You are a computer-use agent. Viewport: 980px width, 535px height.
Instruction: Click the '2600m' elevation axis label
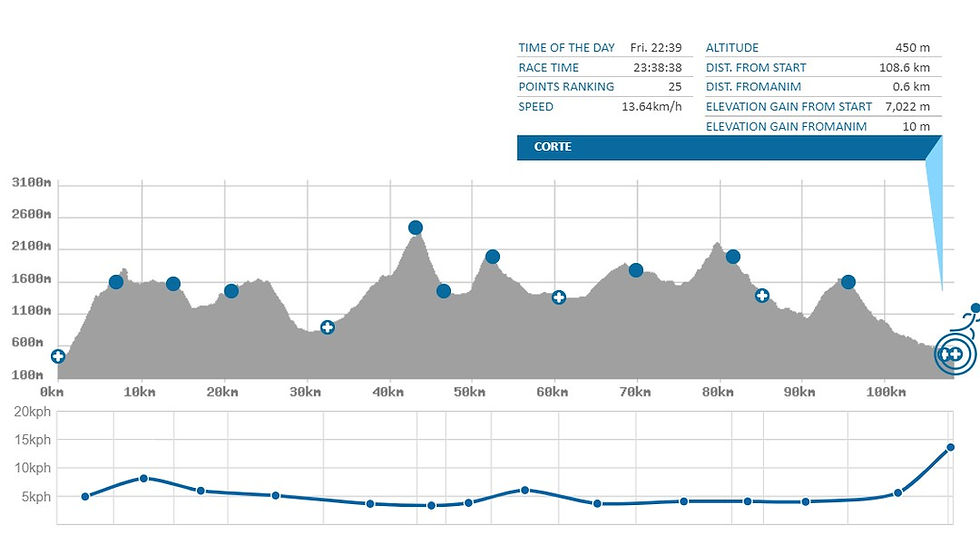tap(31, 214)
